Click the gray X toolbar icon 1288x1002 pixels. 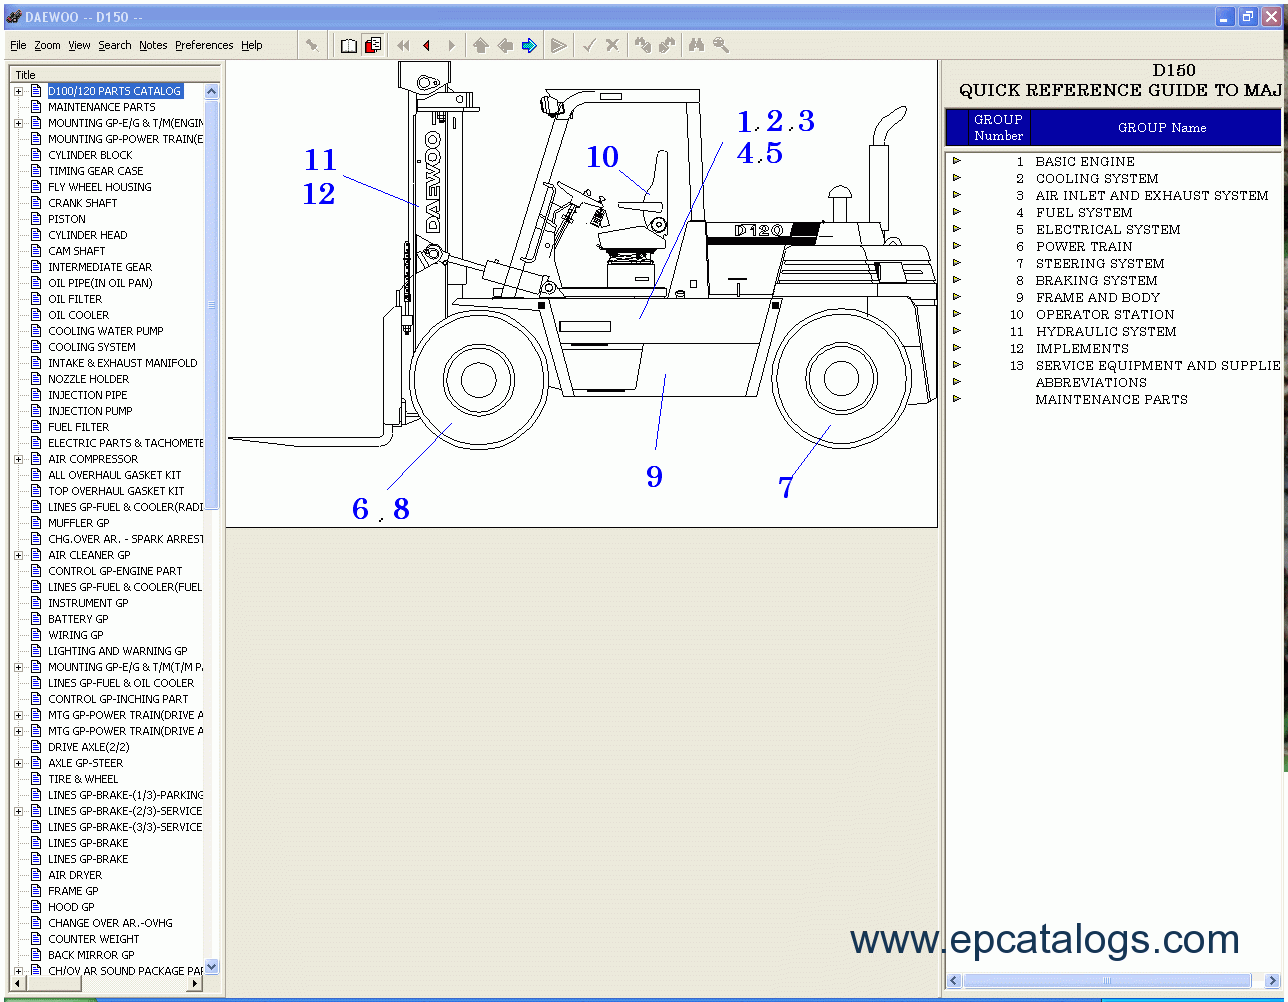612,45
